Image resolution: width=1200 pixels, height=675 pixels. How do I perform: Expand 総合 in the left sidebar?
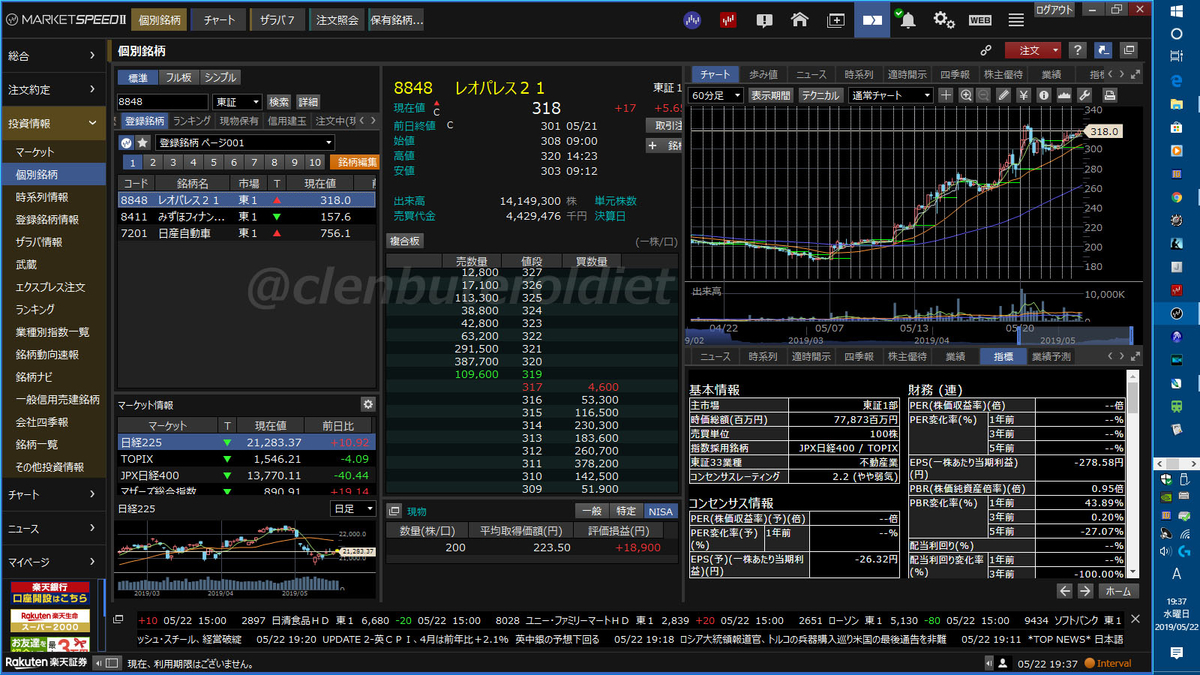54,57
